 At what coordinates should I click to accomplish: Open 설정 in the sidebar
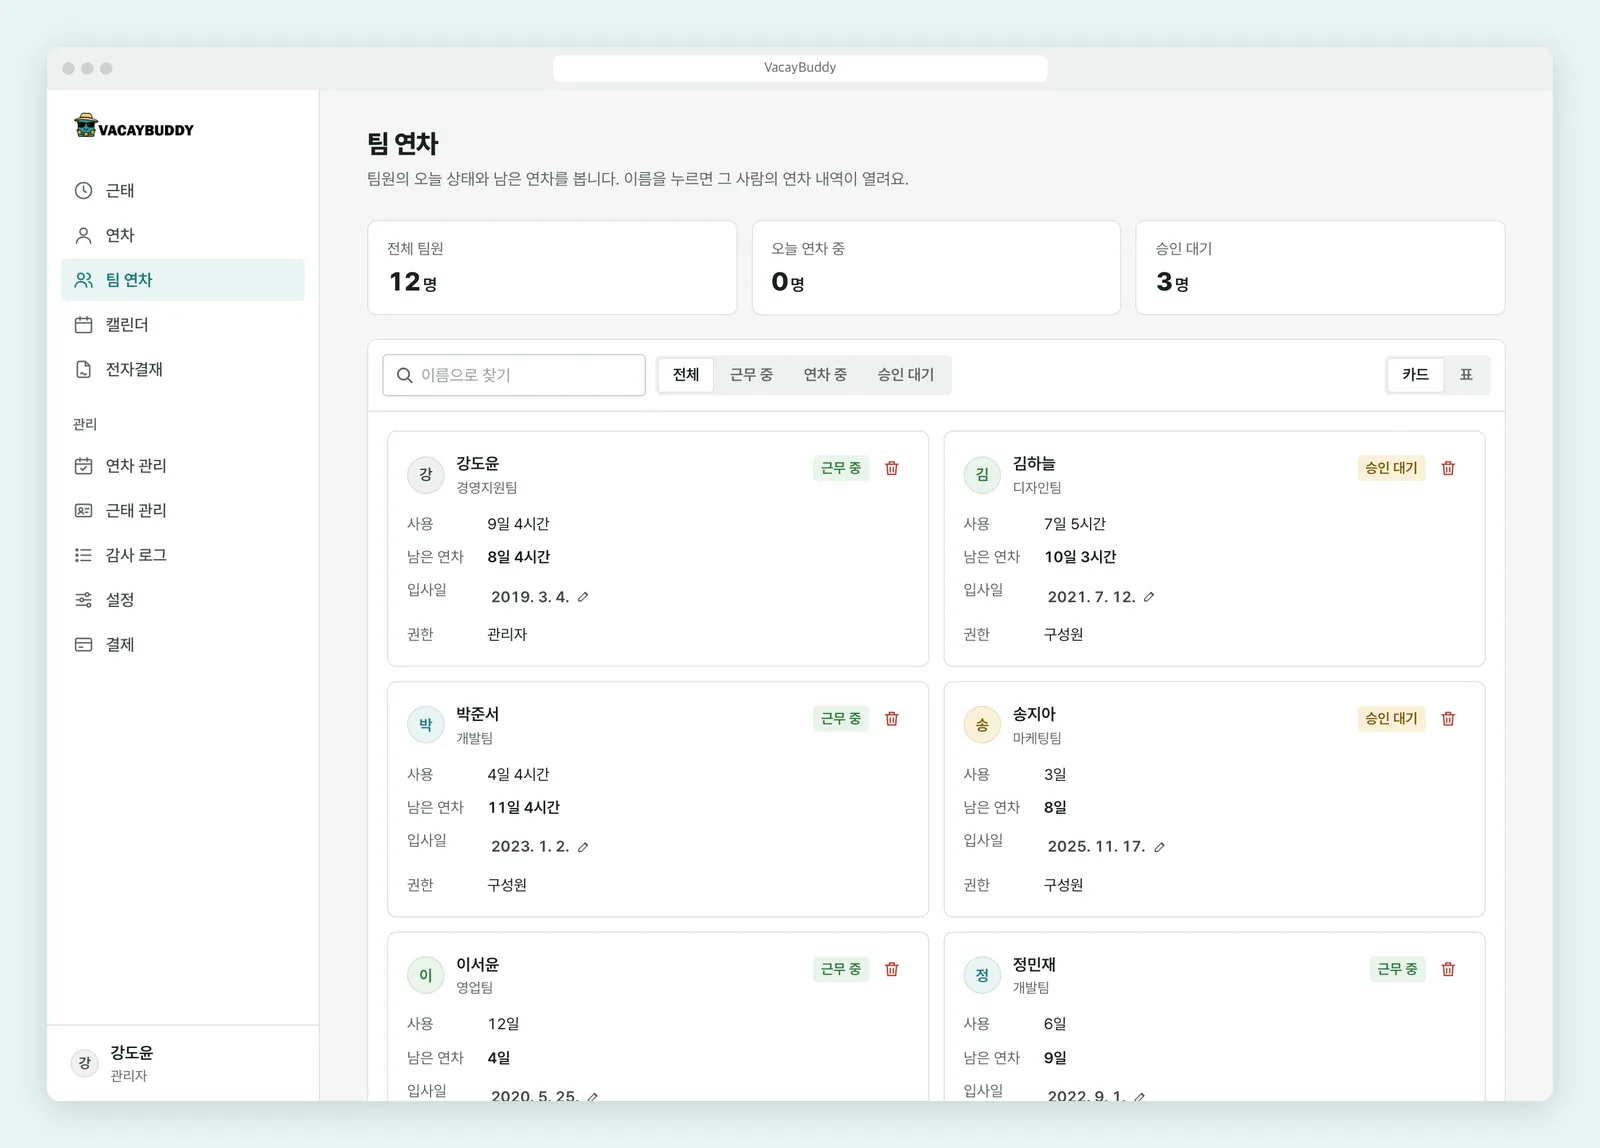[x=183, y=600]
